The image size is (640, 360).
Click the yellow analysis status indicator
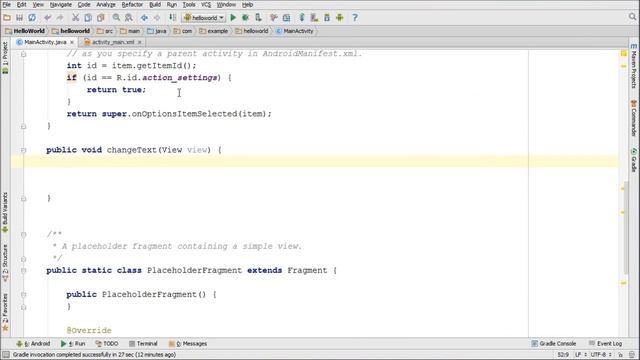[x=624, y=53]
